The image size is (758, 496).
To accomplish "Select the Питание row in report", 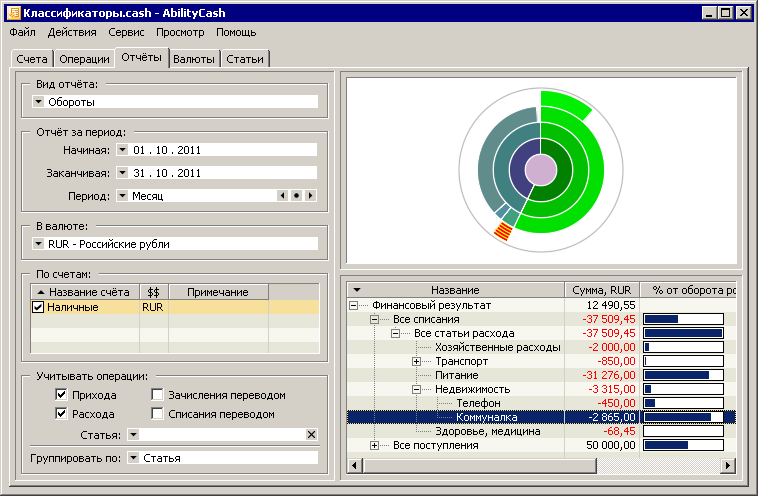I will coord(456,375).
